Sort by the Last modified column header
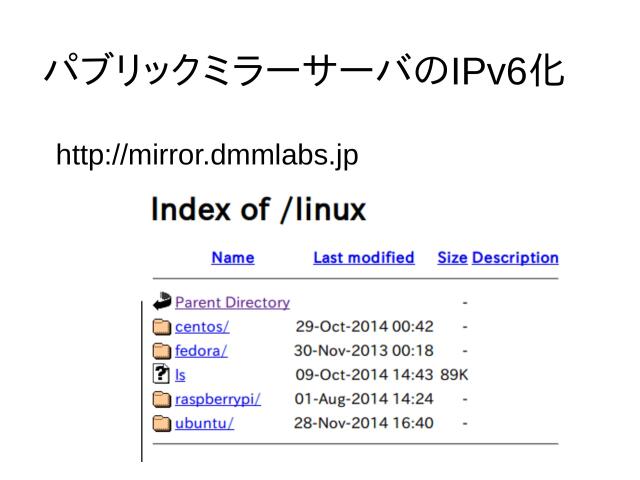Viewport: 640px width, 480px height. (363, 258)
